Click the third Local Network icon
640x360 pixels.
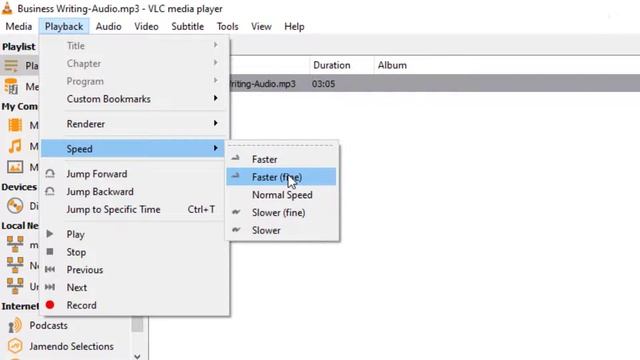click(15, 286)
